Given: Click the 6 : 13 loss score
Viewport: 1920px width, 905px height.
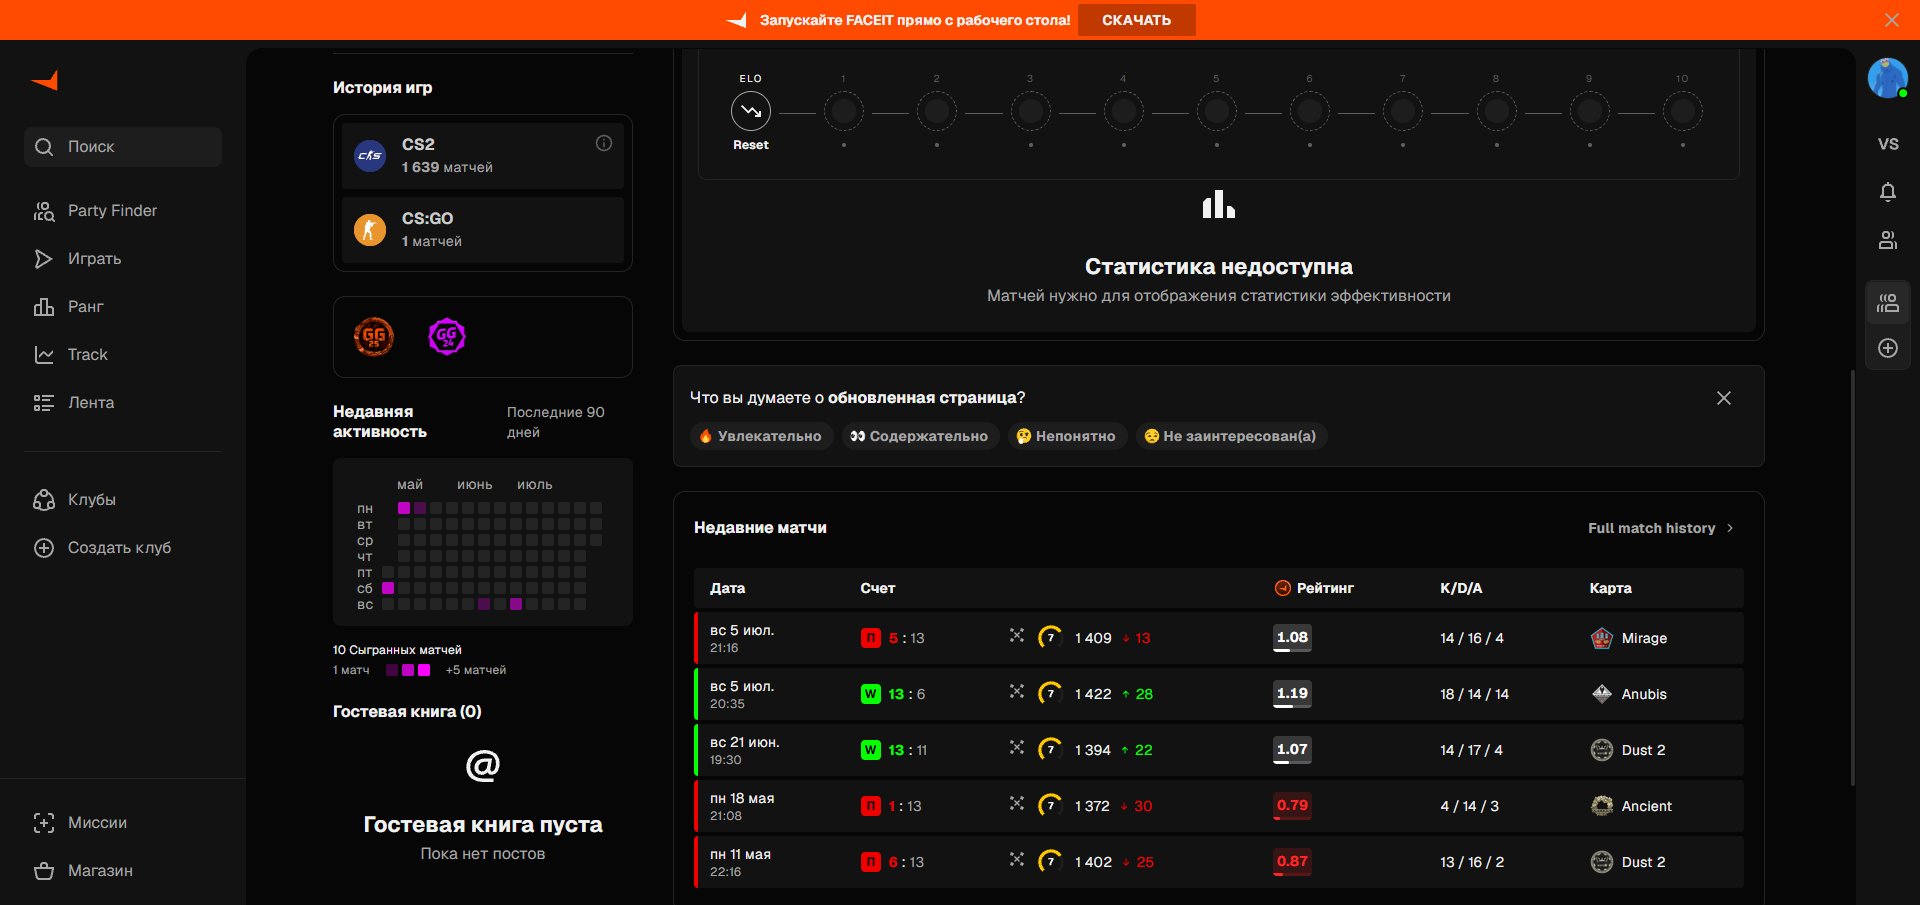Looking at the screenshot, I should pos(906,862).
